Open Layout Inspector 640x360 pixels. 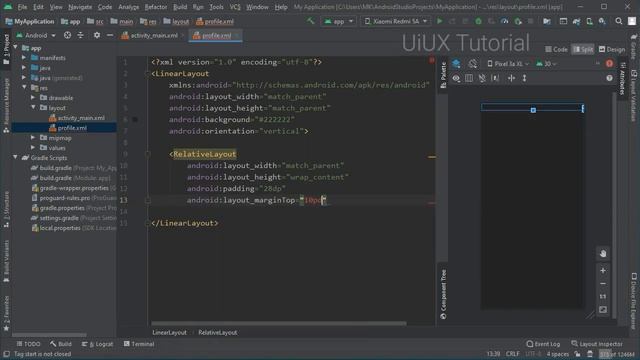pyautogui.click(x=597, y=344)
